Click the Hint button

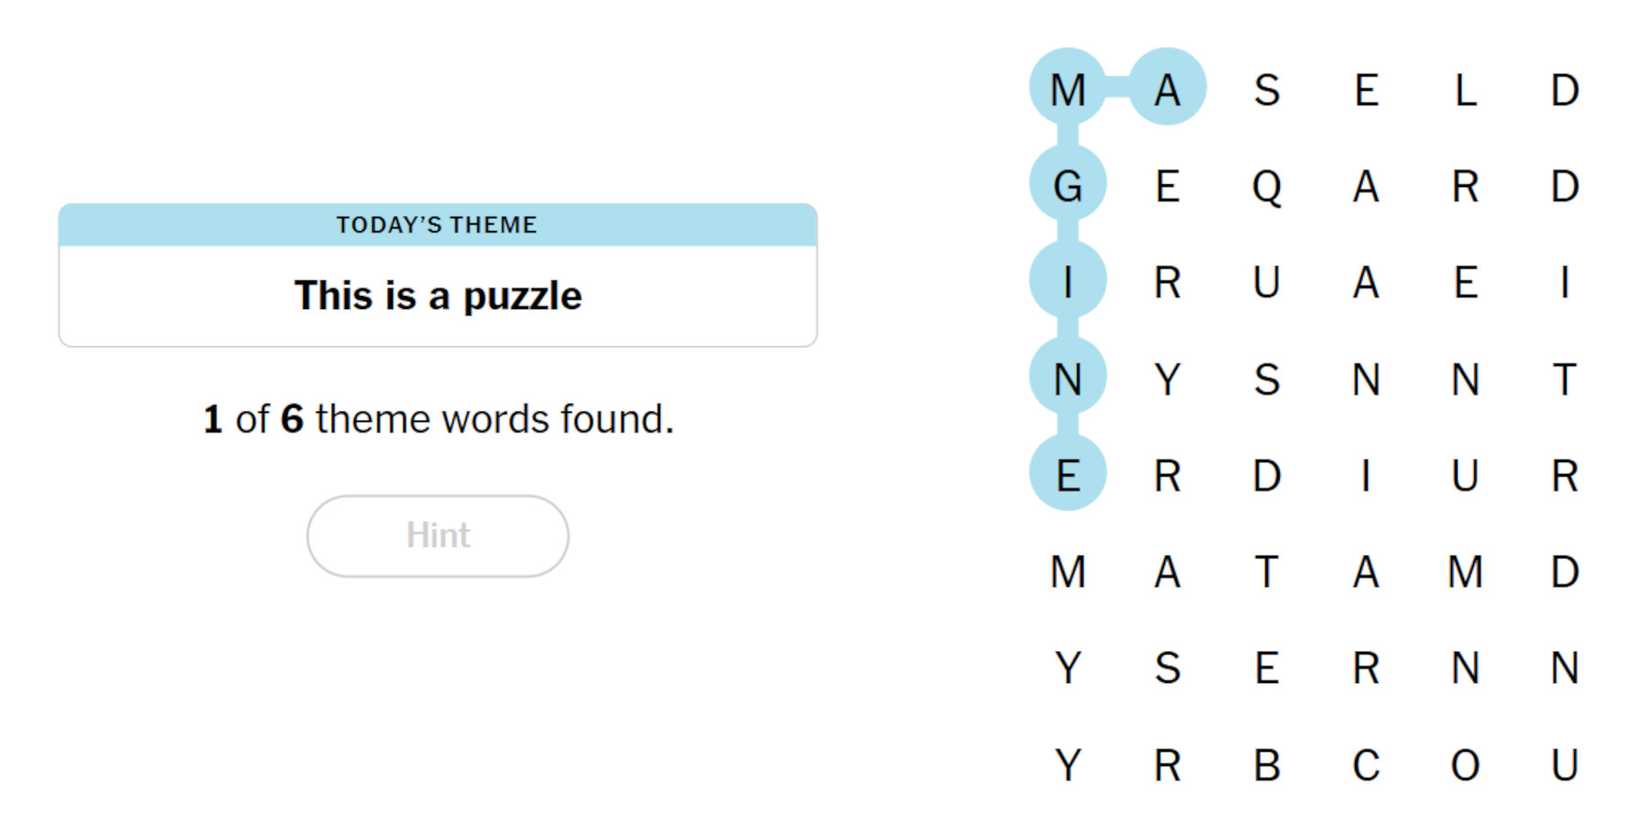click(x=437, y=536)
